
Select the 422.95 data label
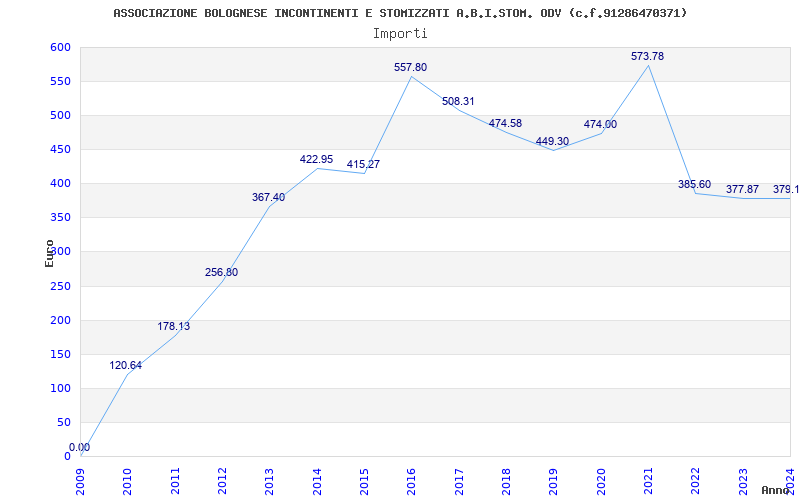tap(316, 159)
